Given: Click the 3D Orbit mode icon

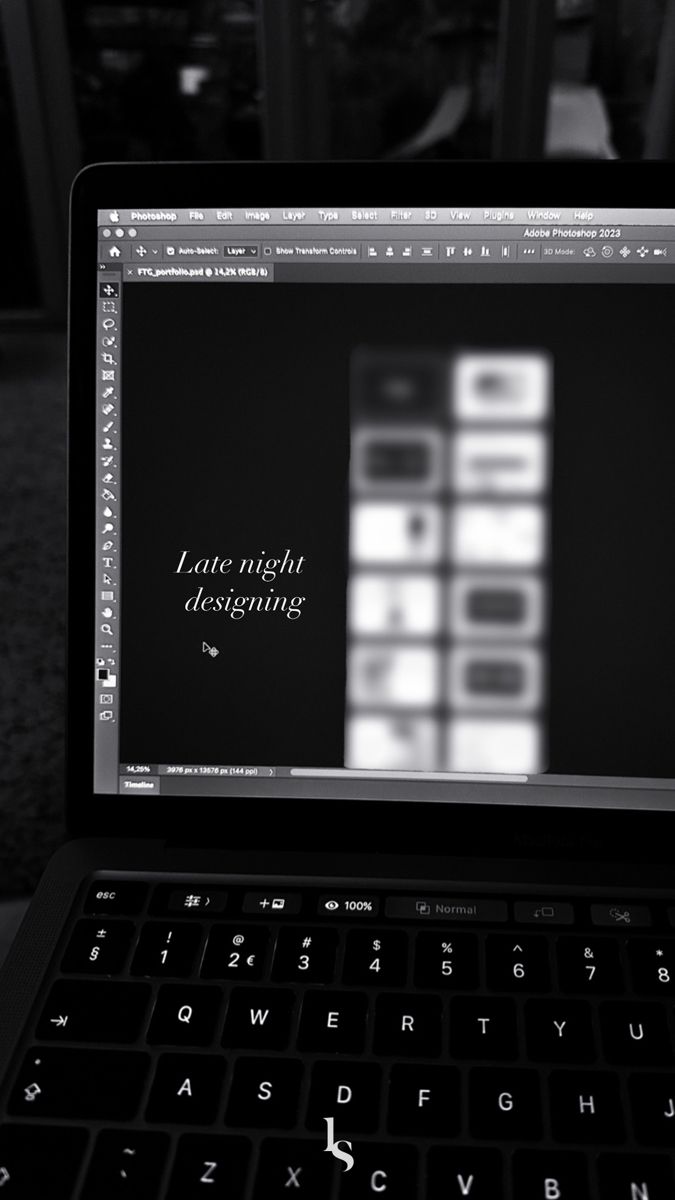Looking at the screenshot, I should point(590,252).
